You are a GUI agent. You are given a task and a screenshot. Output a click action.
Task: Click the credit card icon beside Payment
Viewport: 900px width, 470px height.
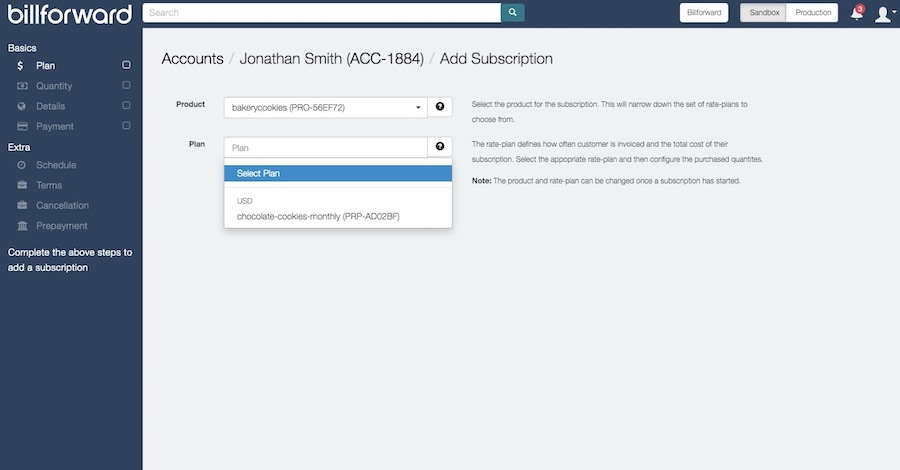22,126
